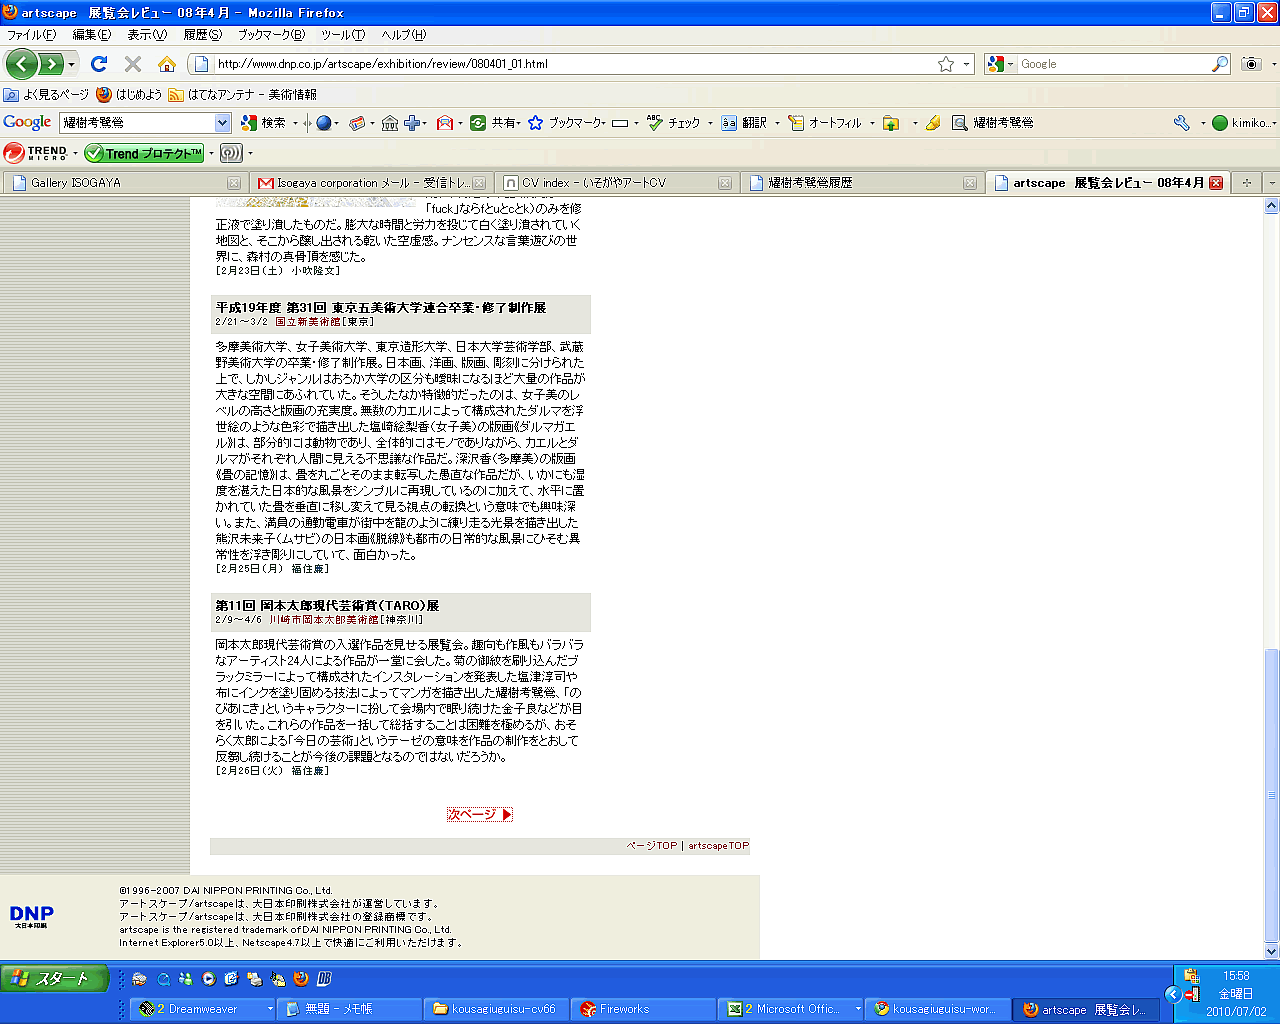Reload the page with the refresh icon
Screen dimensions: 1280x1024
click(98, 64)
